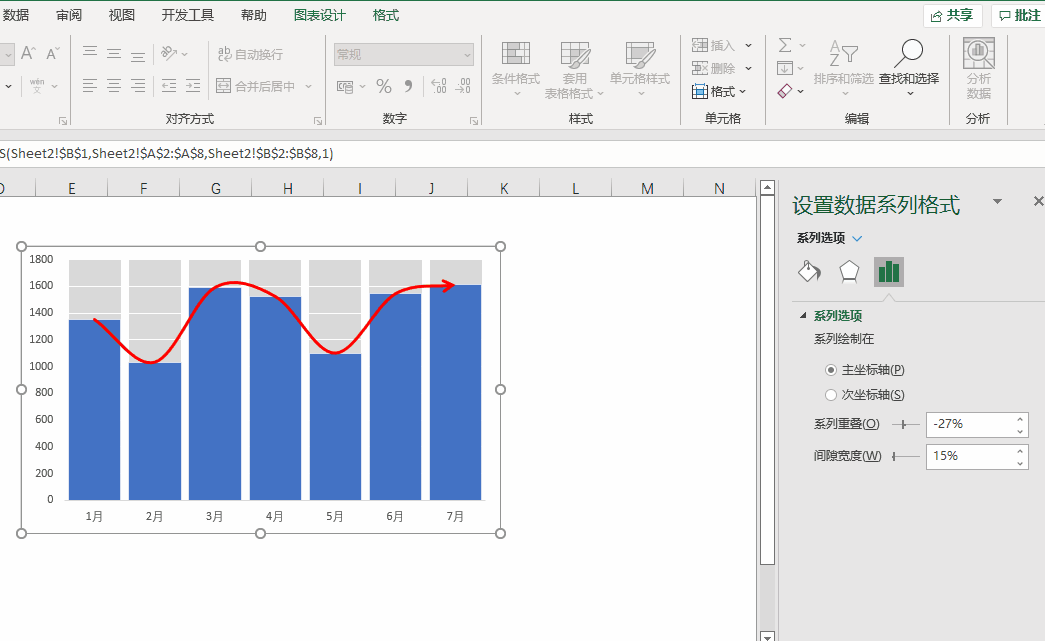Image resolution: width=1045 pixels, height=641 pixels.
Task: Open 套用表格格式 table styles
Action: click(x=574, y=69)
